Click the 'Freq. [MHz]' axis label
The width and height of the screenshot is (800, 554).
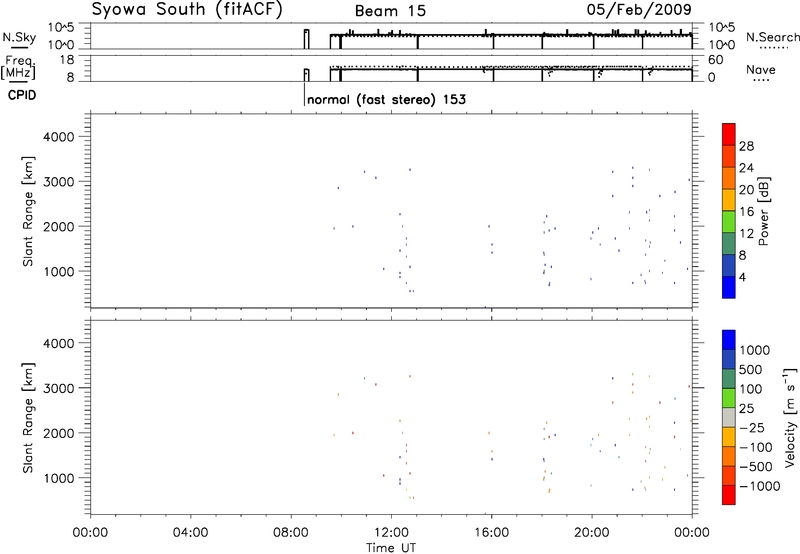19,67
